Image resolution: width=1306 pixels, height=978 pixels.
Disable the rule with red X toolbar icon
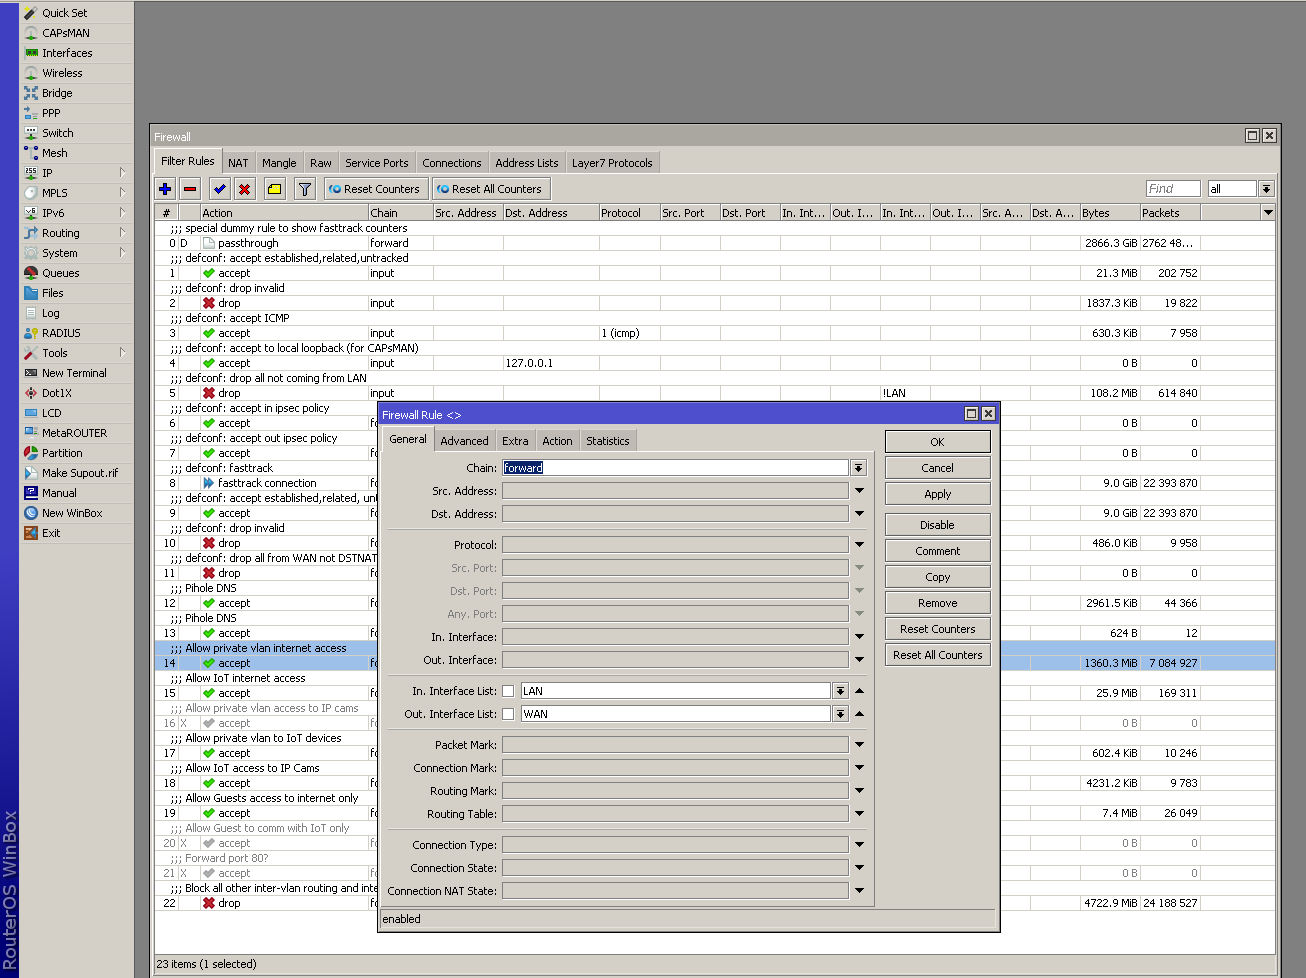click(x=245, y=188)
